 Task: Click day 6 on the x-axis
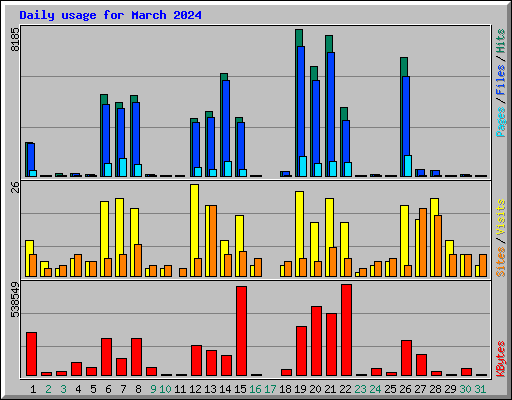(x=108, y=389)
